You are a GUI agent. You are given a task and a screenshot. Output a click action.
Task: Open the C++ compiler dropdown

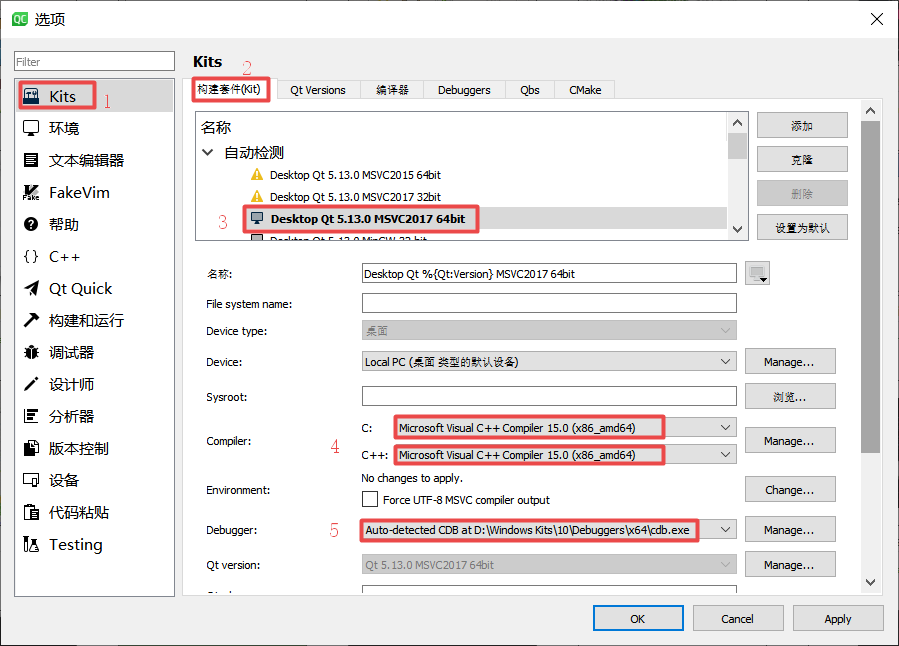[725, 455]
